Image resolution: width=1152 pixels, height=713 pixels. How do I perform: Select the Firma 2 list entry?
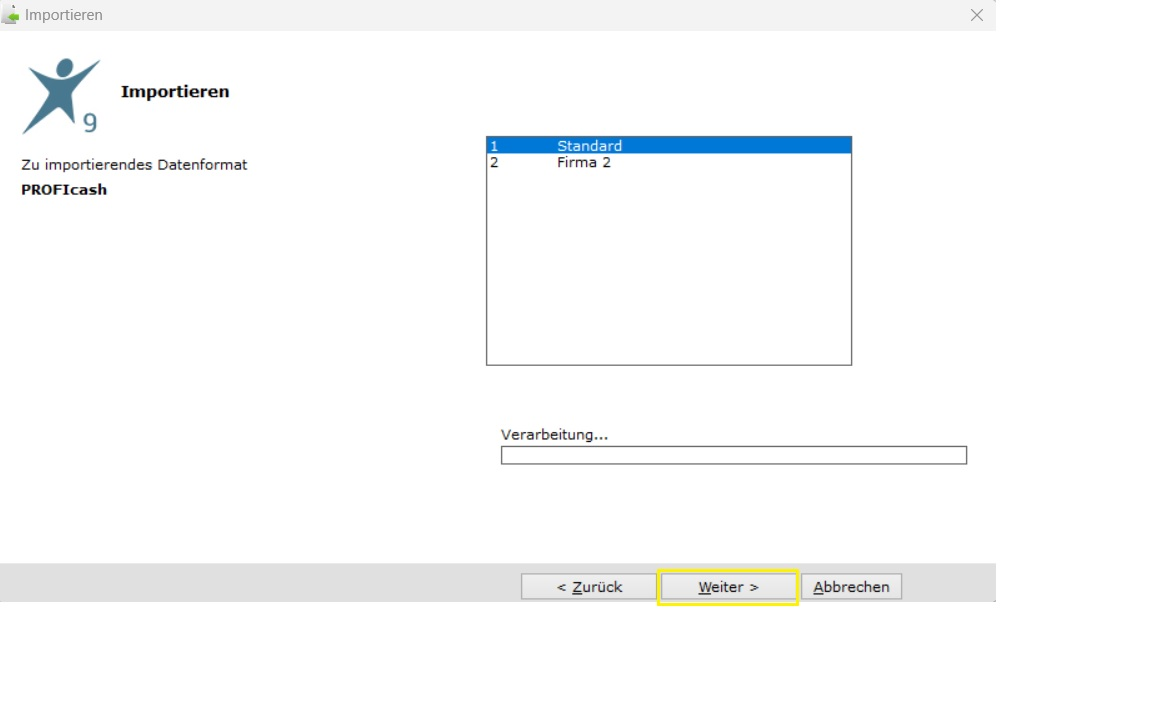pos(669,162)
